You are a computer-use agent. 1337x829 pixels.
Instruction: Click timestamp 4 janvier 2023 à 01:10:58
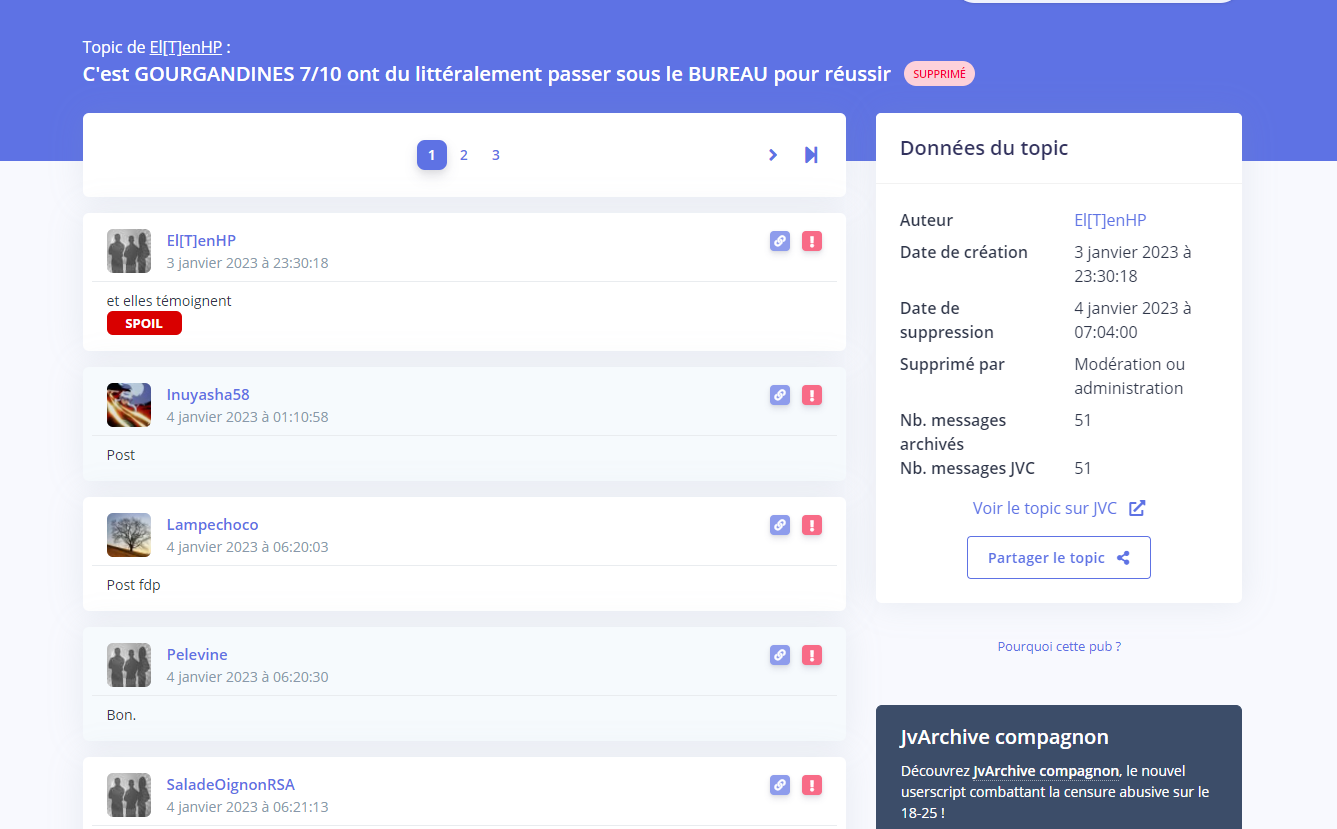click(x=247, y=417)
